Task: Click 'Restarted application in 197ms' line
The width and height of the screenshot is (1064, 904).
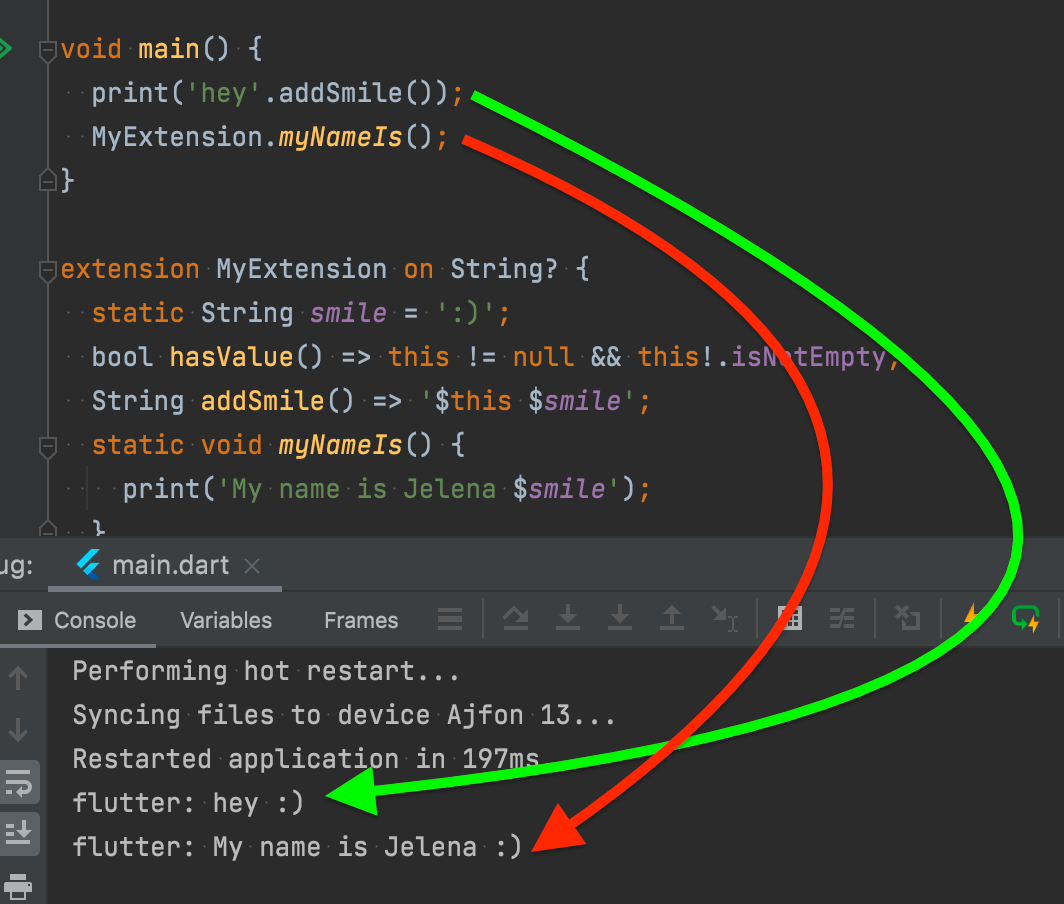Action: (306, 759)
